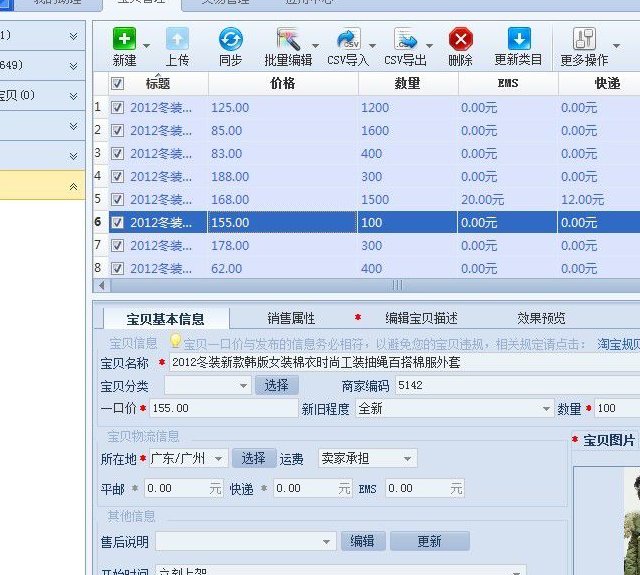Screen dimensions: 640x575
Task: Uncheck the checkbox in row 5
Action: point(117,199)
